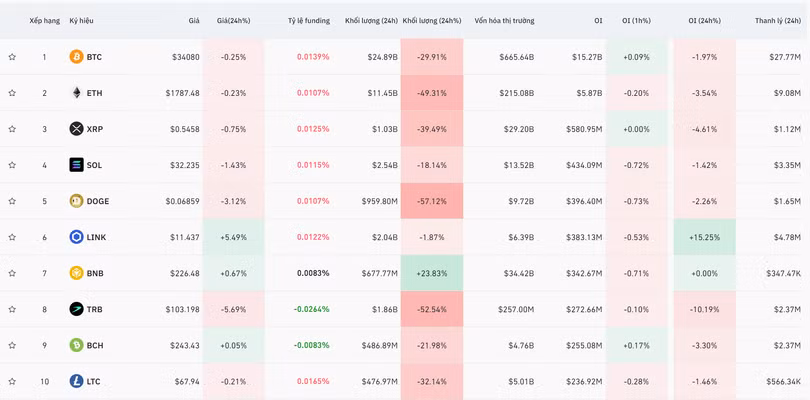Click the LINK coin icon
Image resolution: width=810 pixels, height=400 pixels.
(76, 237)
